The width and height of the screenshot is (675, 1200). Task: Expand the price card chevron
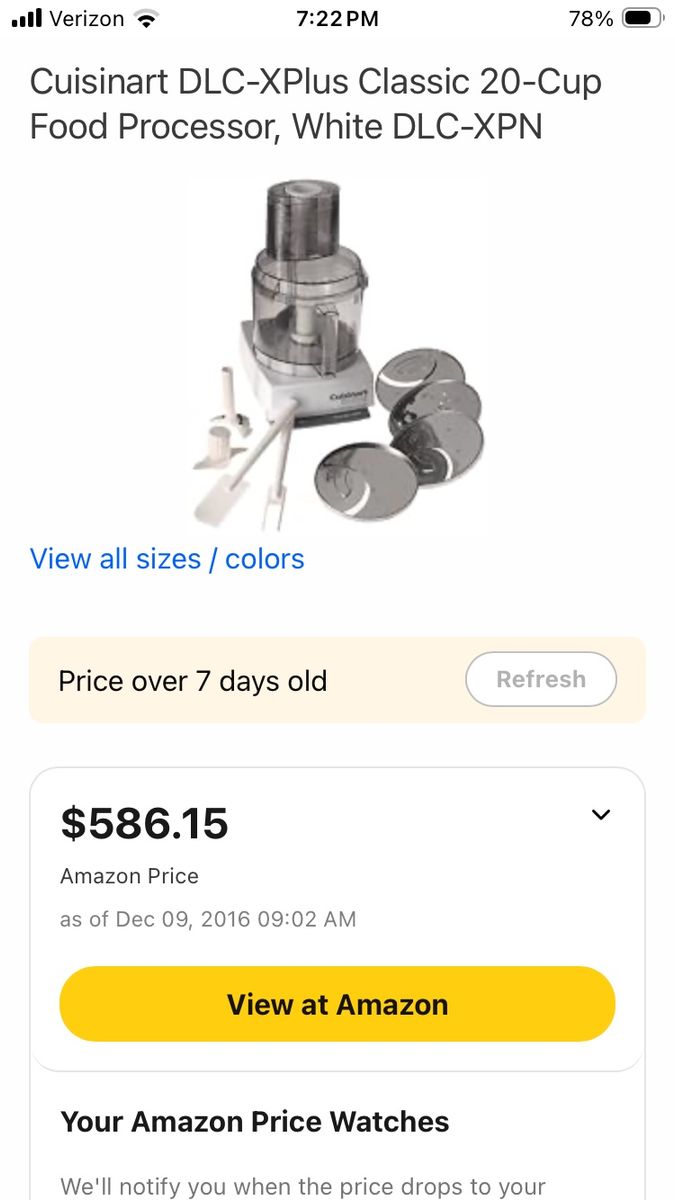click(601, 815)
